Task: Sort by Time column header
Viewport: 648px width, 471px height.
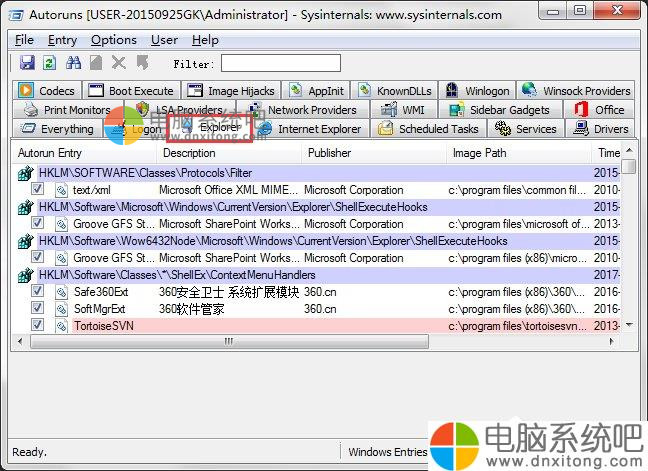Action: point(607,153)
